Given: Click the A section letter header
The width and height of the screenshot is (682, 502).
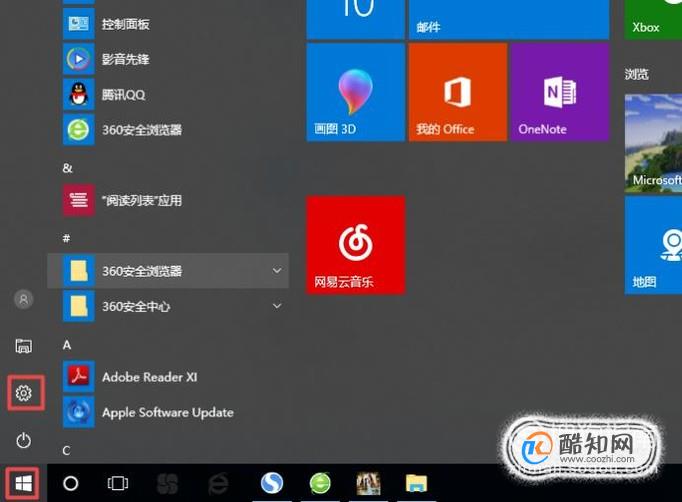Looking at the screenshot, I should pyautogui.click(x=67, y=345).
